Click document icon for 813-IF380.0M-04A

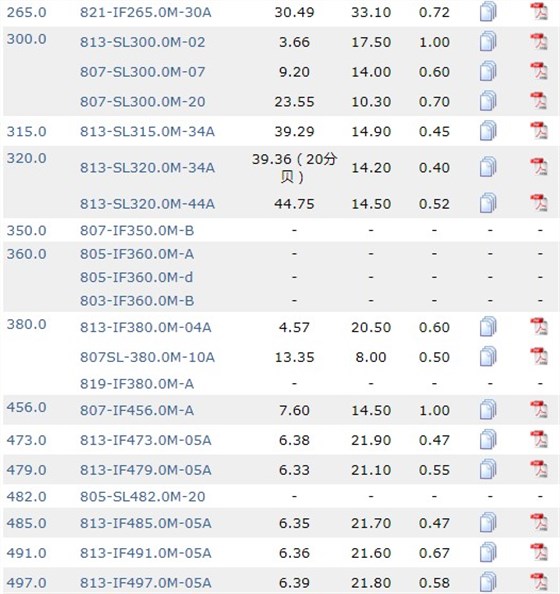tap(488, 327)
